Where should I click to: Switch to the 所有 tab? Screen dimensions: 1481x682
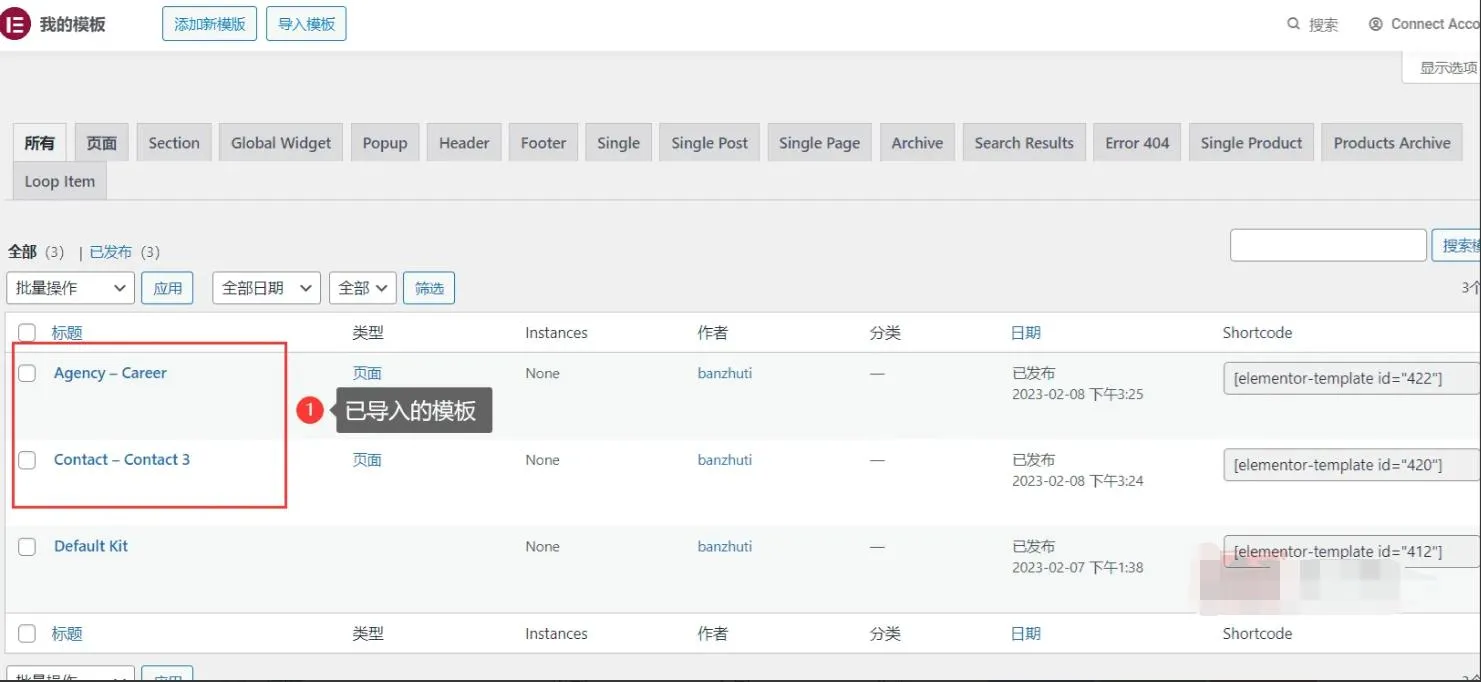coord(40,143)
